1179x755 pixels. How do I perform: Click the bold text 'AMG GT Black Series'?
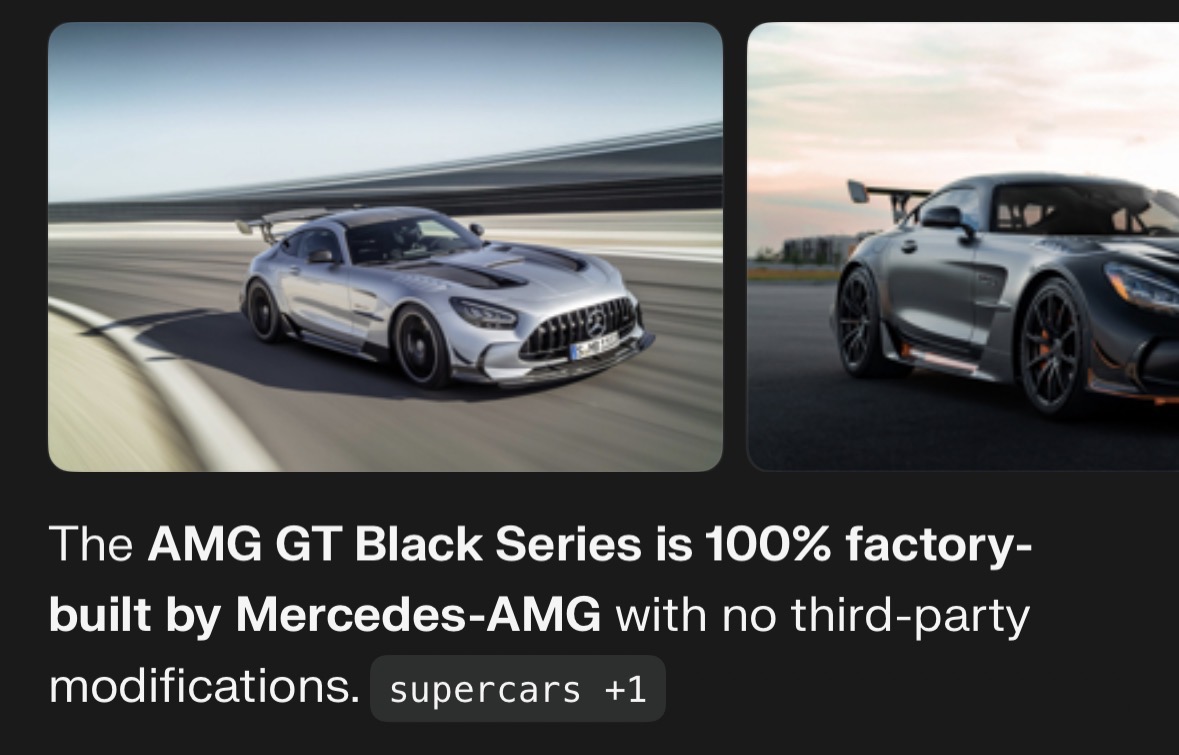coord(394,544)
